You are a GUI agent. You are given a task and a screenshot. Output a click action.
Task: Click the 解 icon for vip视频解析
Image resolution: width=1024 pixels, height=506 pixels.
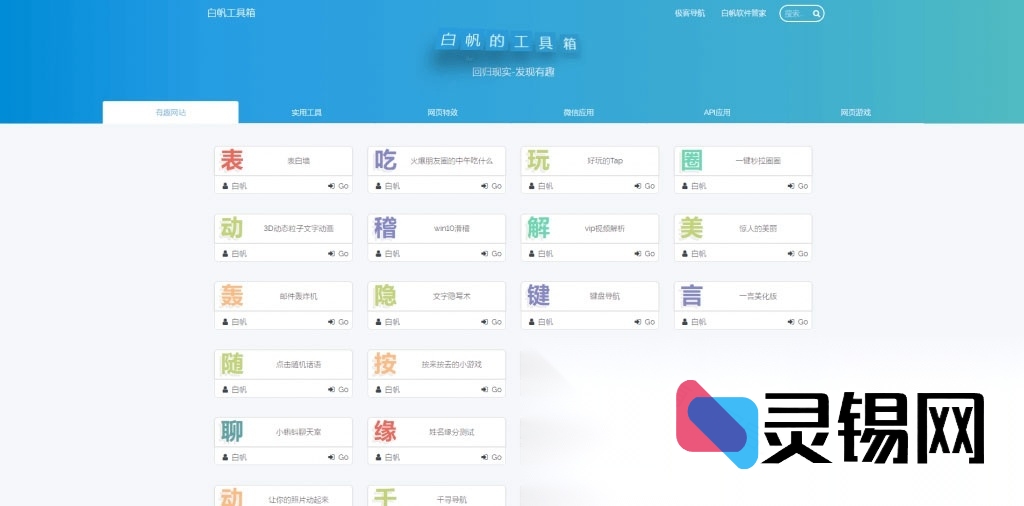click(538, 228)
